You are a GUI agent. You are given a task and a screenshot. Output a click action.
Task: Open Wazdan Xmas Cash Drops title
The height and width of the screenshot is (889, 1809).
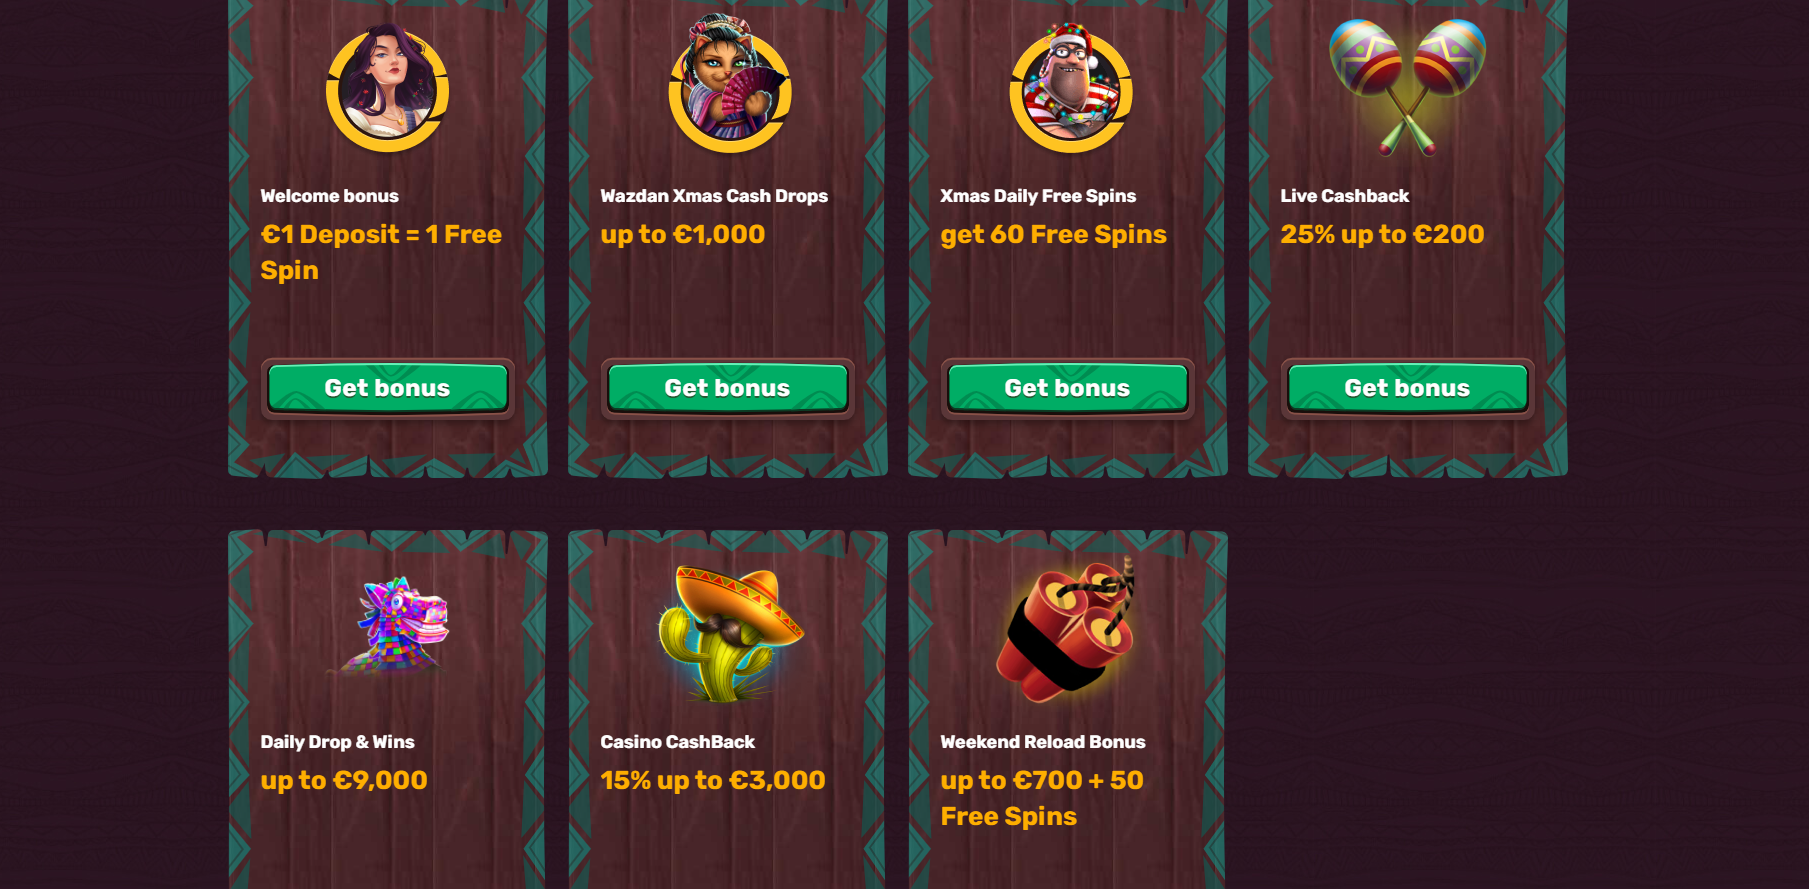coord(714,196)
